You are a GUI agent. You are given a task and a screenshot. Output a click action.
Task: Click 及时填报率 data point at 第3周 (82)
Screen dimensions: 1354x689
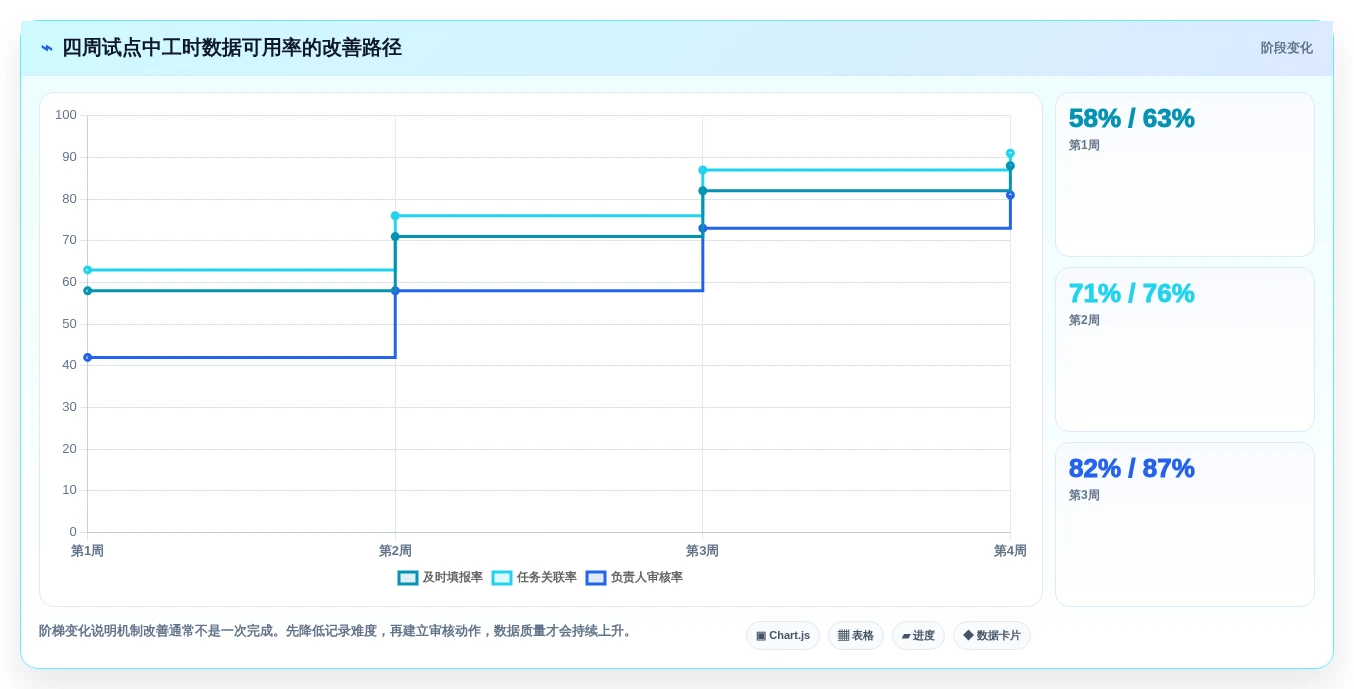pos(703,191)
